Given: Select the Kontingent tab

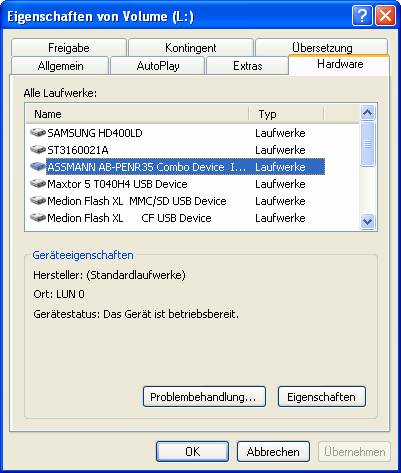Looking at the screenshot, I should pyautogui.click(x=191, y=47).
